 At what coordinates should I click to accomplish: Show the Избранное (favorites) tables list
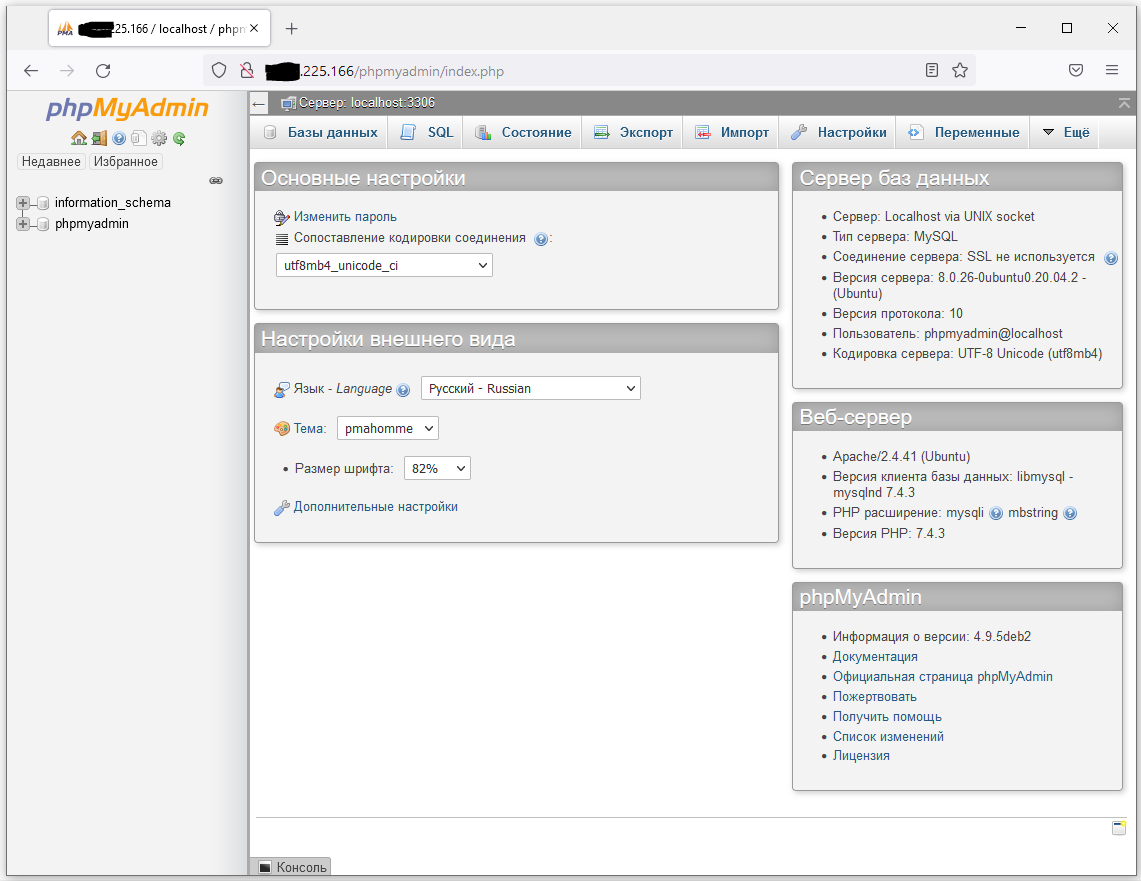(125, 162)
